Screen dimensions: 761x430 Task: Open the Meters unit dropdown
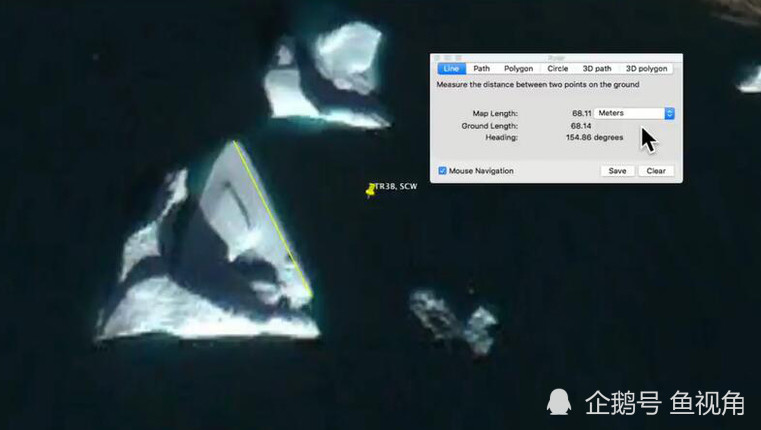click(634, 114)
